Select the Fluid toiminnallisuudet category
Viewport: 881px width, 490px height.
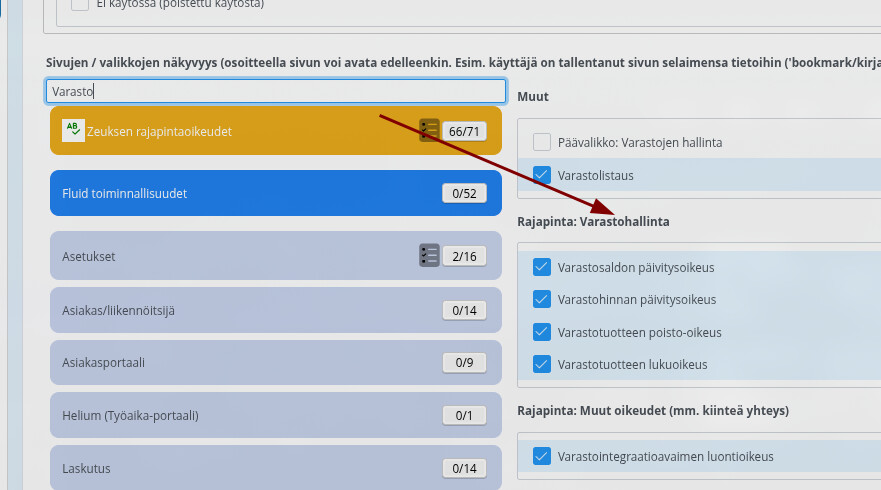[240, 193]
